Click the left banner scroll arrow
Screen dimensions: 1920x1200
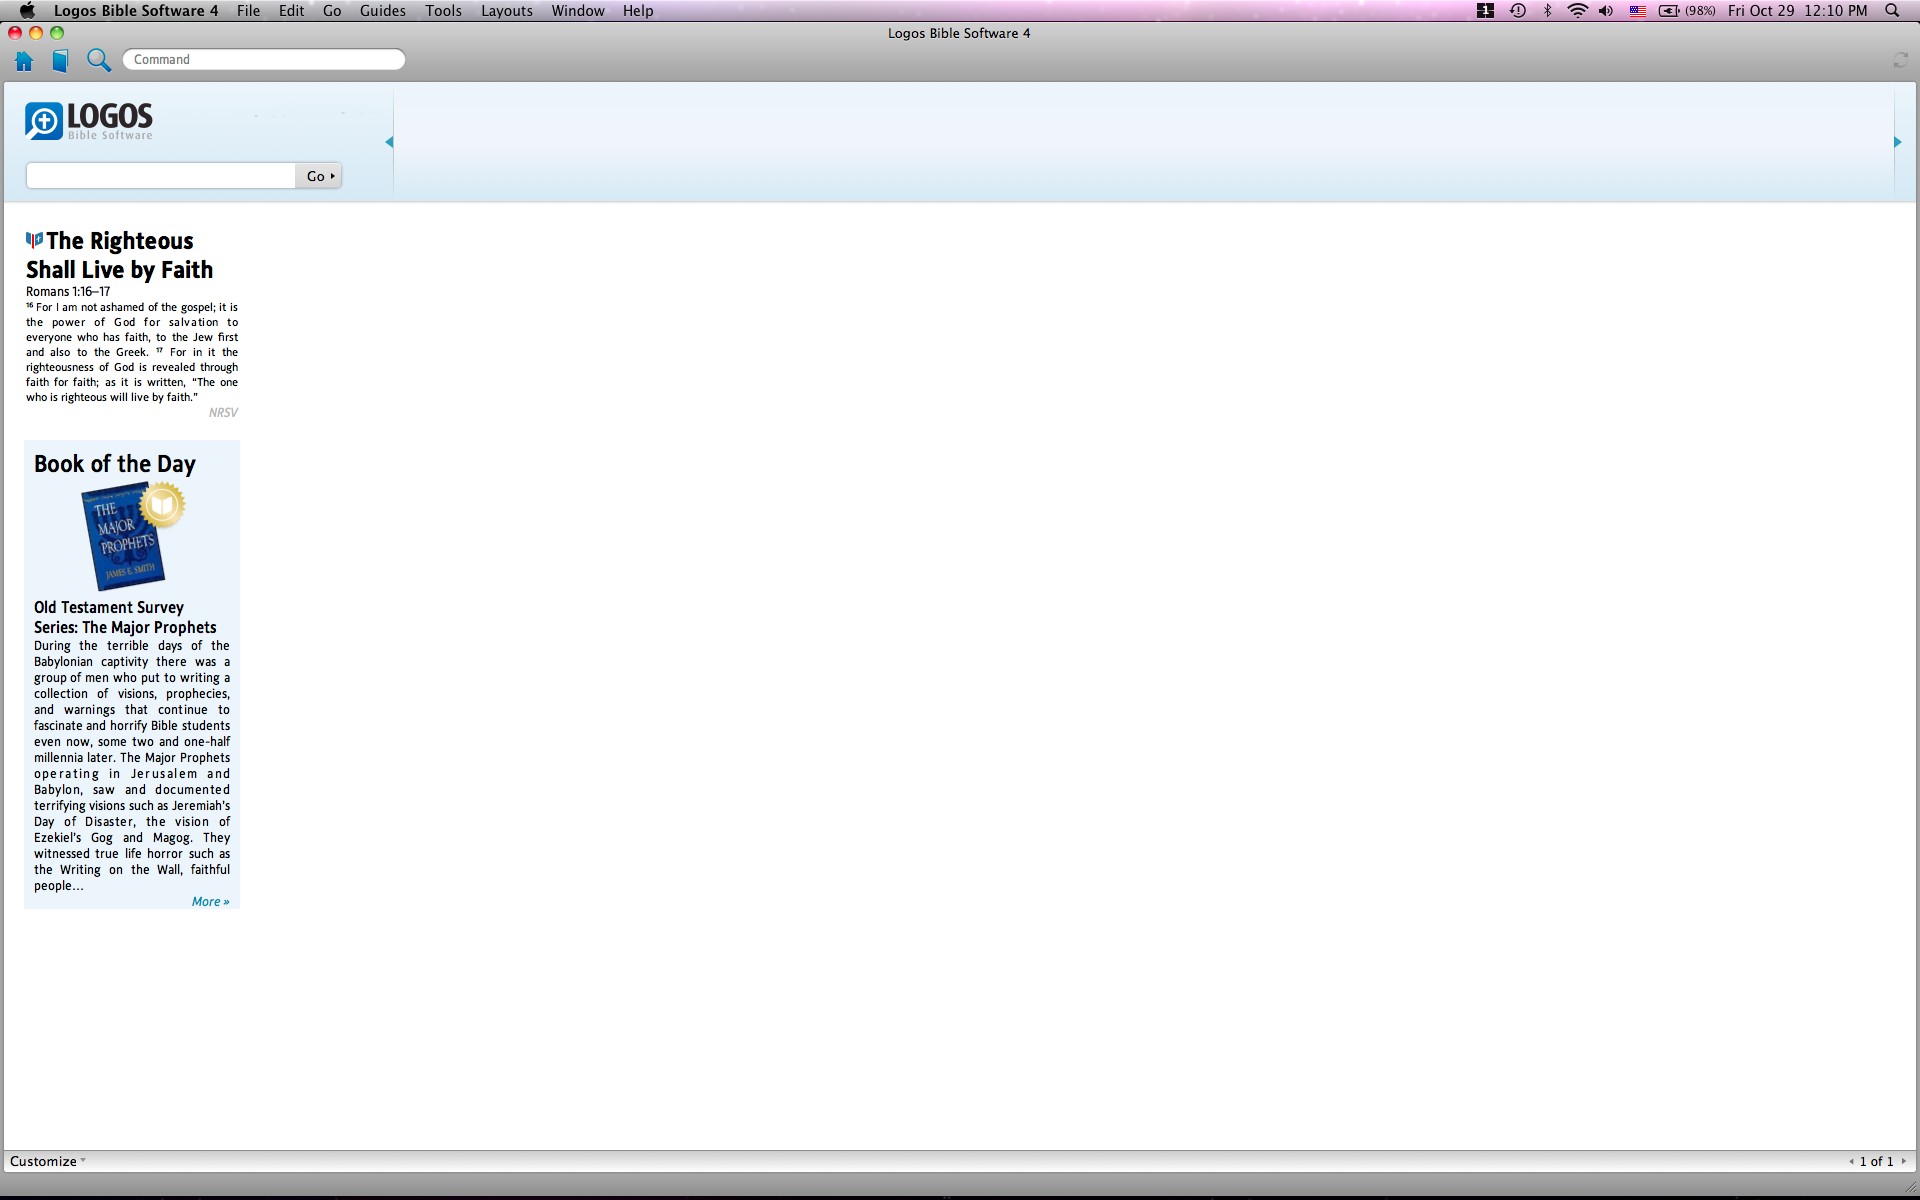pos(389,142)
